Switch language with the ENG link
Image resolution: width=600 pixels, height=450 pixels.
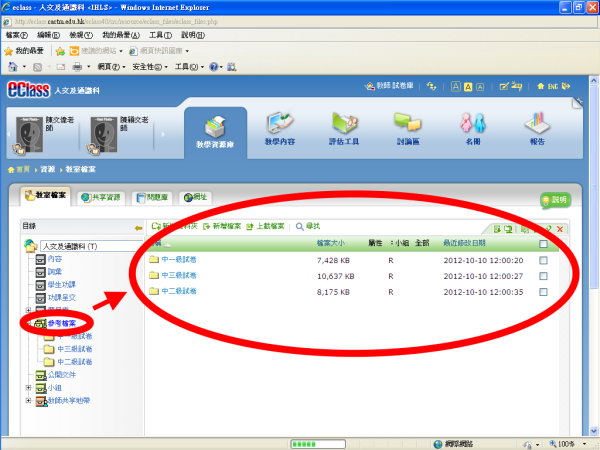tap(553, 86)
